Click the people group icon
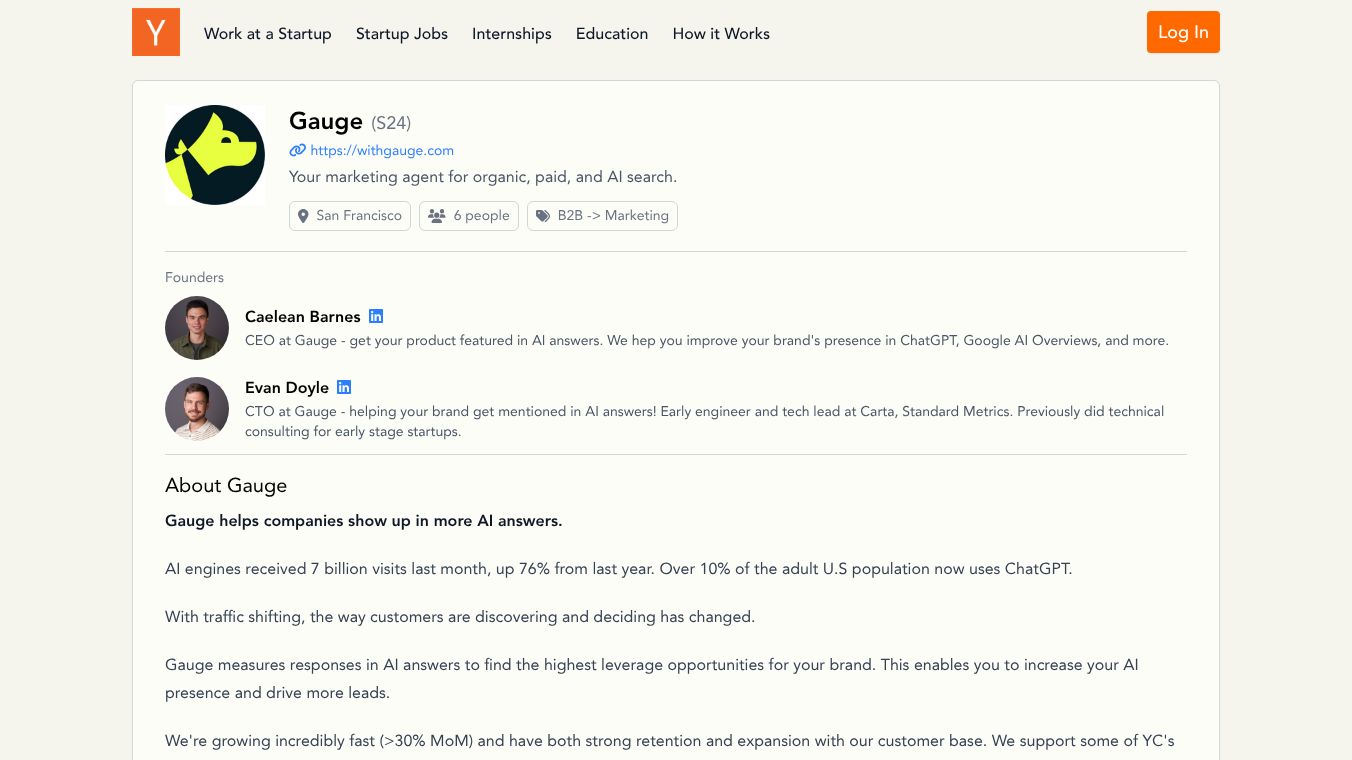 437,216
